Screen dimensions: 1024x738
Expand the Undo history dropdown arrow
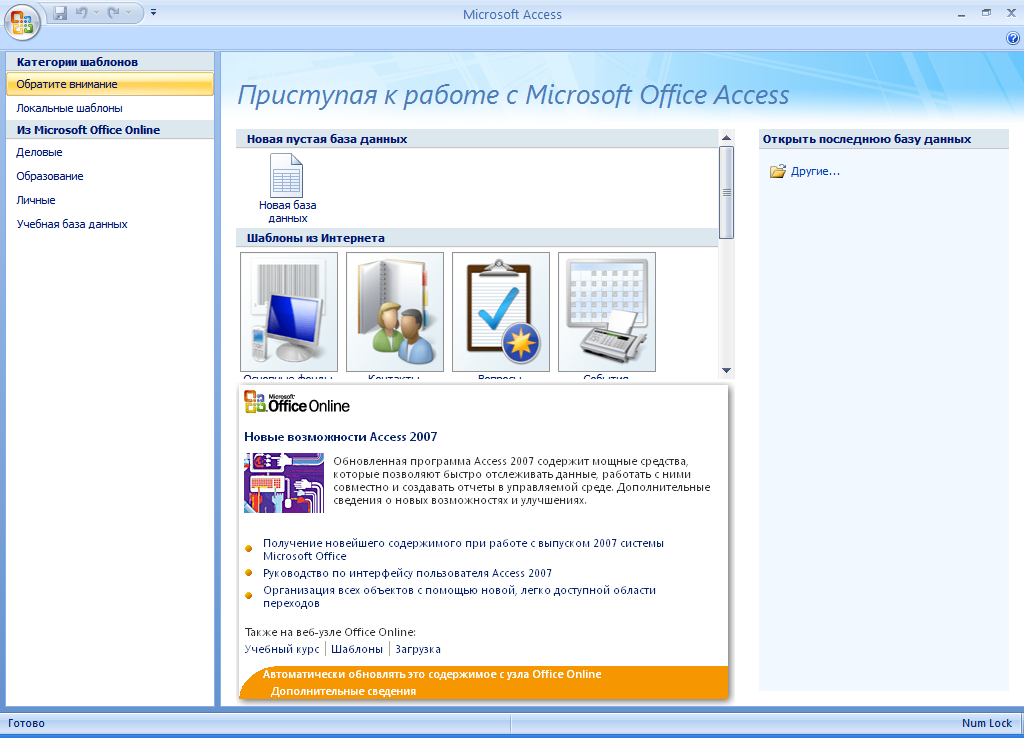(96, 13)
